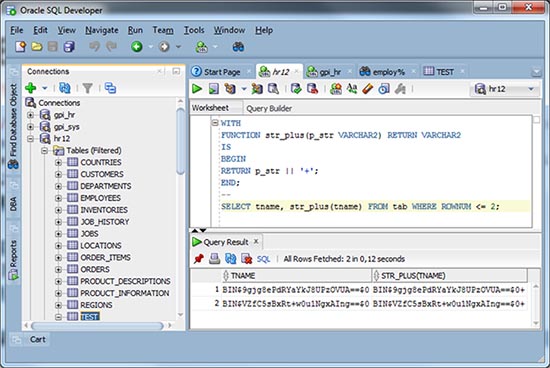Click the Filter funnel icon in Connections

click(88, 88)
